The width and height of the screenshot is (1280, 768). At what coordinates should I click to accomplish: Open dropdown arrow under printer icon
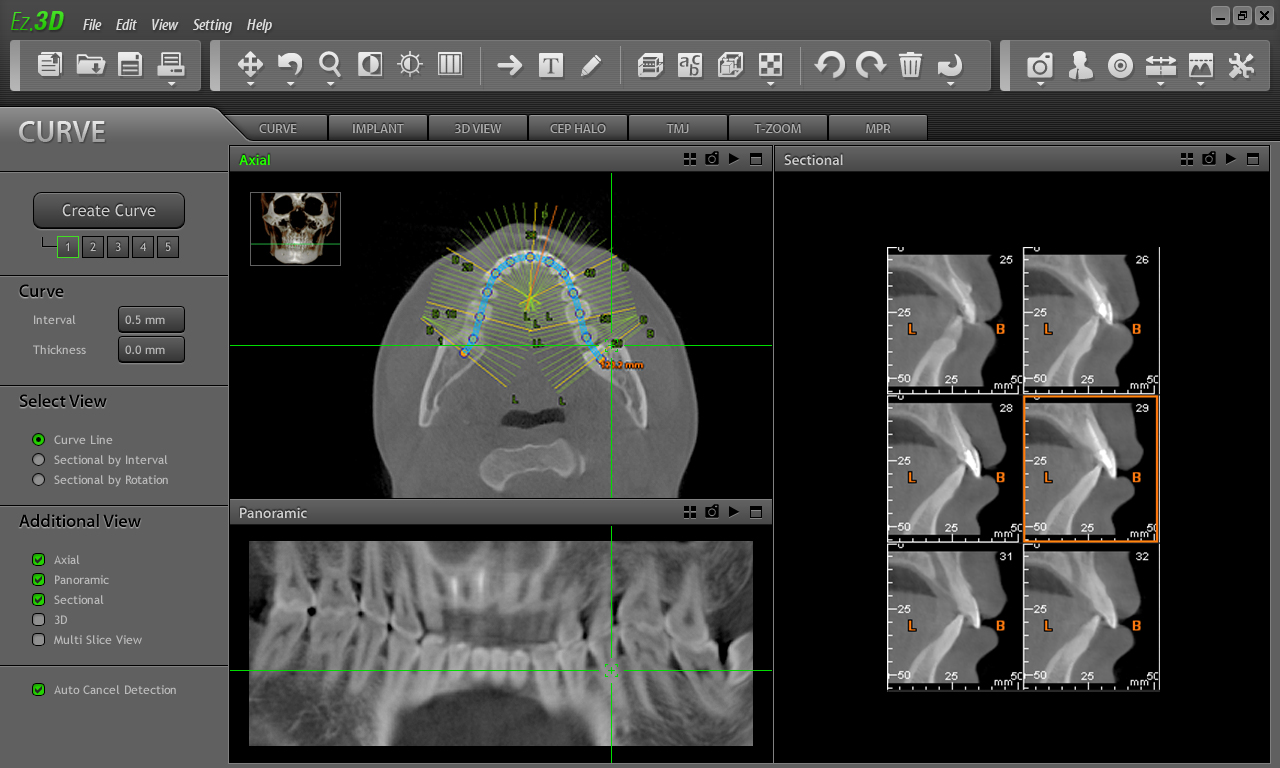(x=171, y=85)
